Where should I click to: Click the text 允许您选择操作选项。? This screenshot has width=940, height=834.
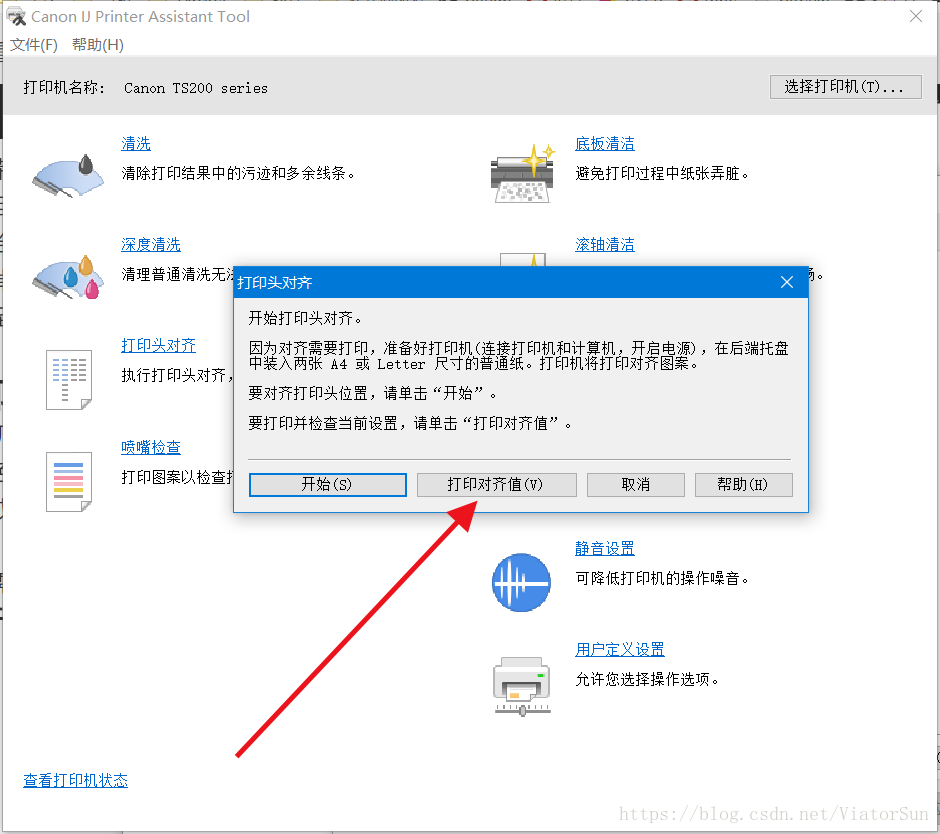[647, 679]
